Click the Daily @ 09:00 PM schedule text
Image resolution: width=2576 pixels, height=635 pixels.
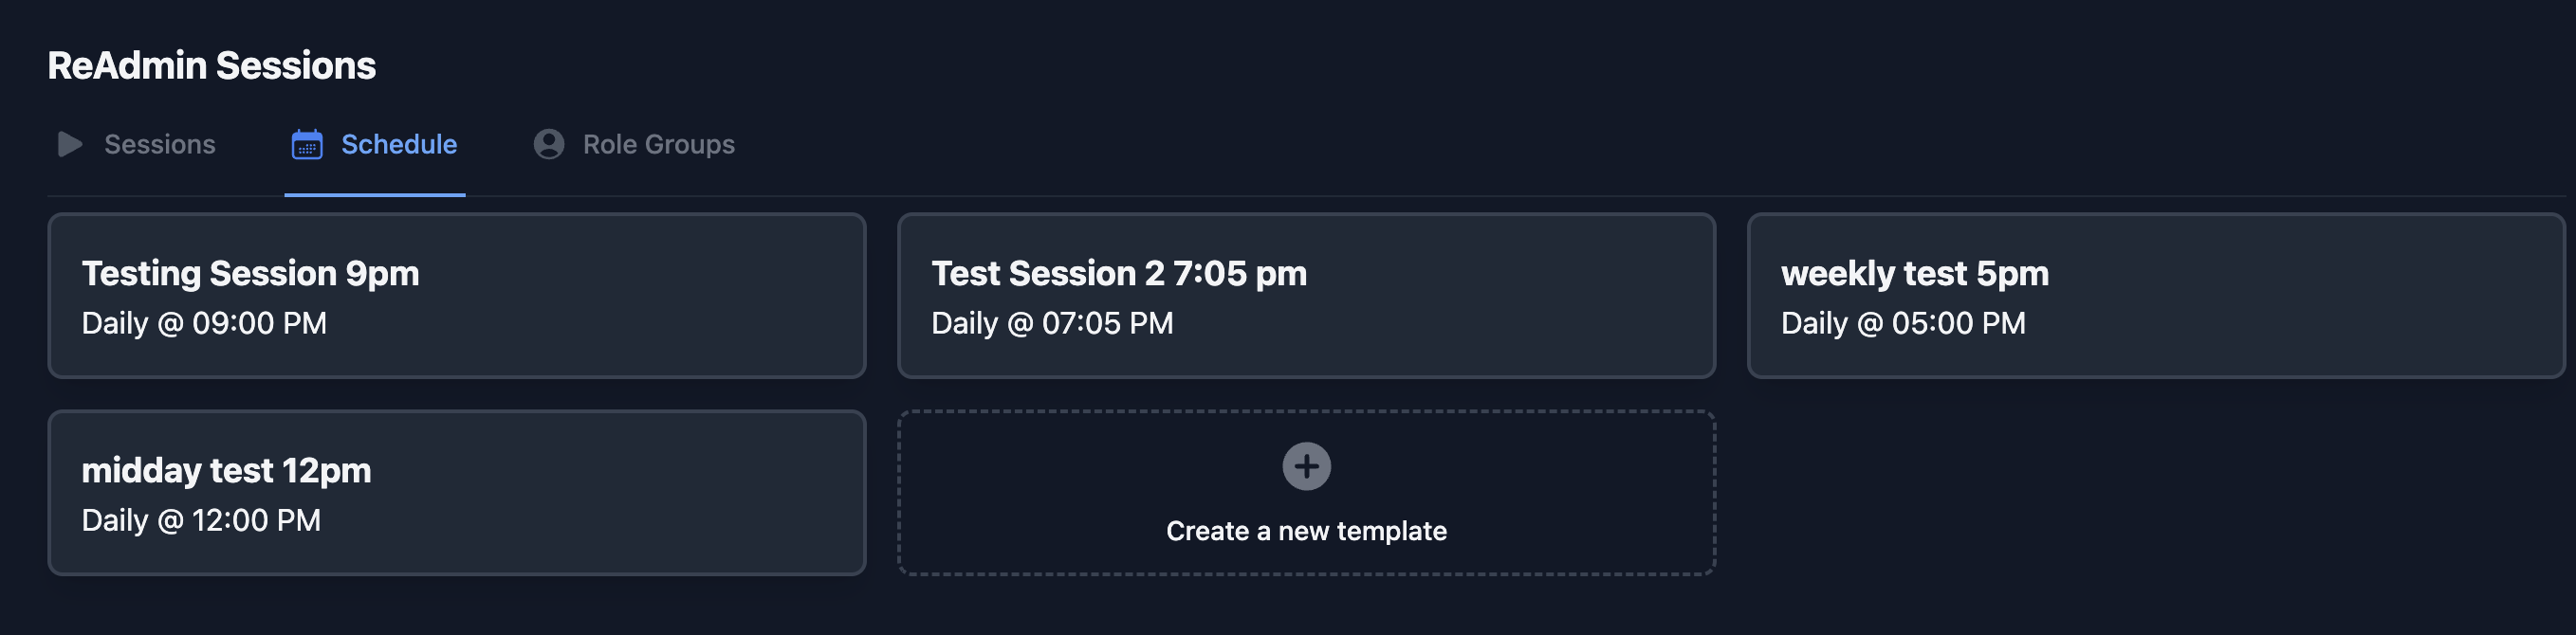coord(204,322)
